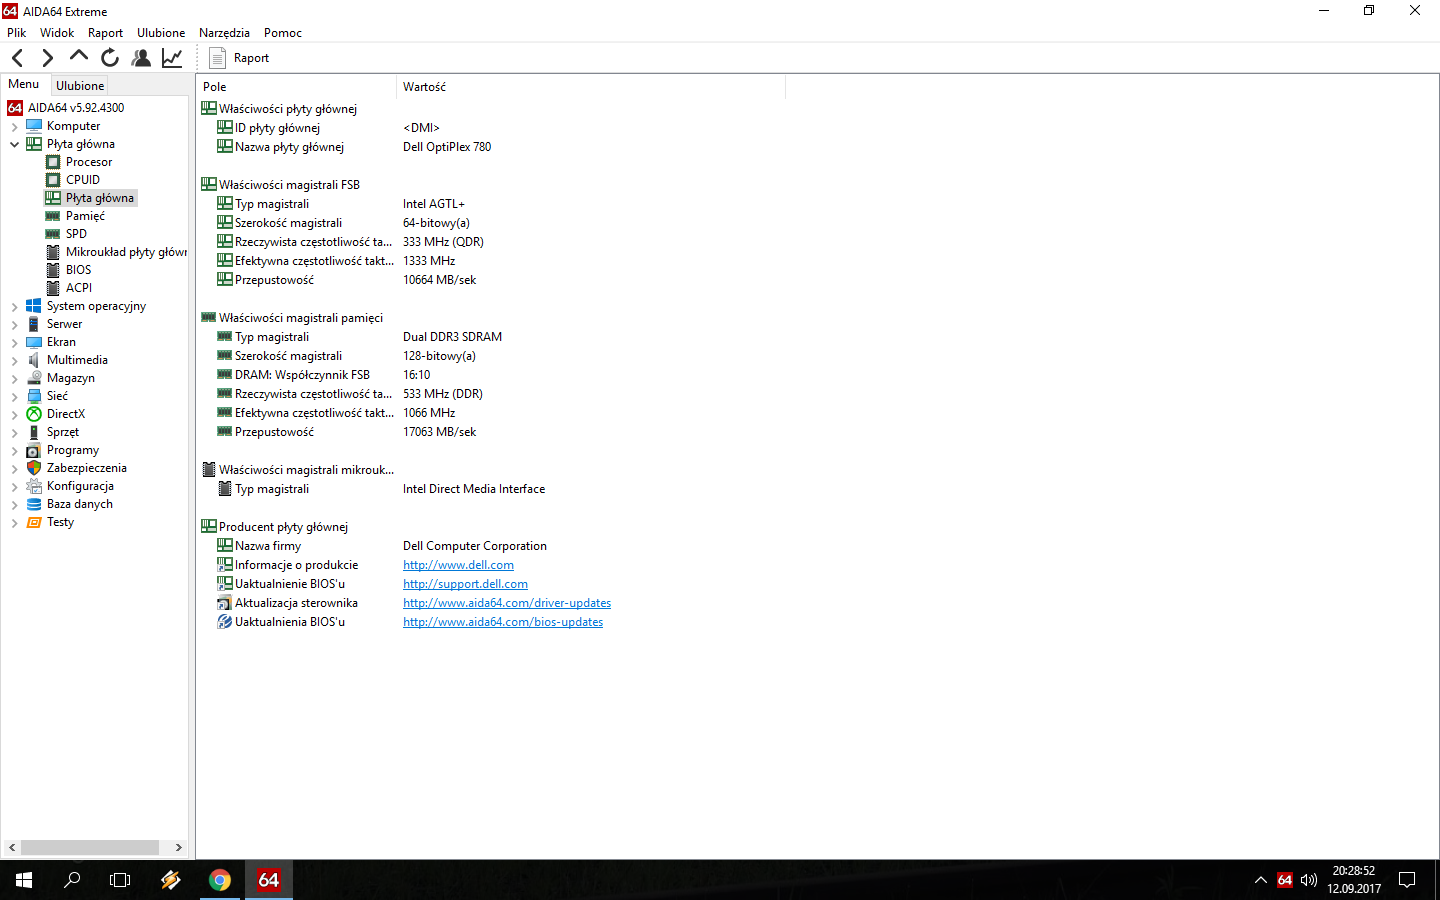
Task: Expand the System operacyjny node
Action: [14, 306]
